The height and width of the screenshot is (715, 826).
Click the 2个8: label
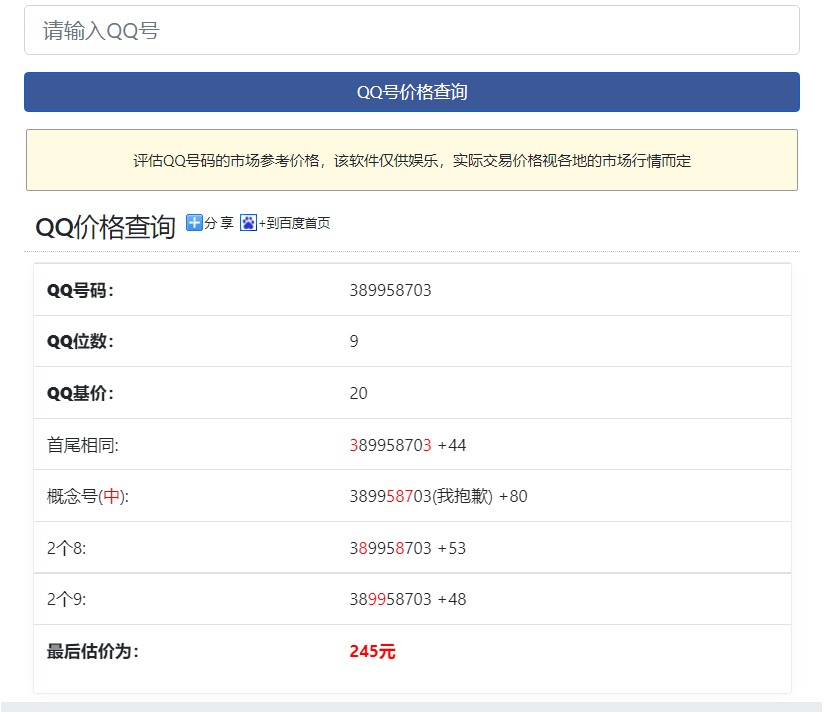(66, 549)
